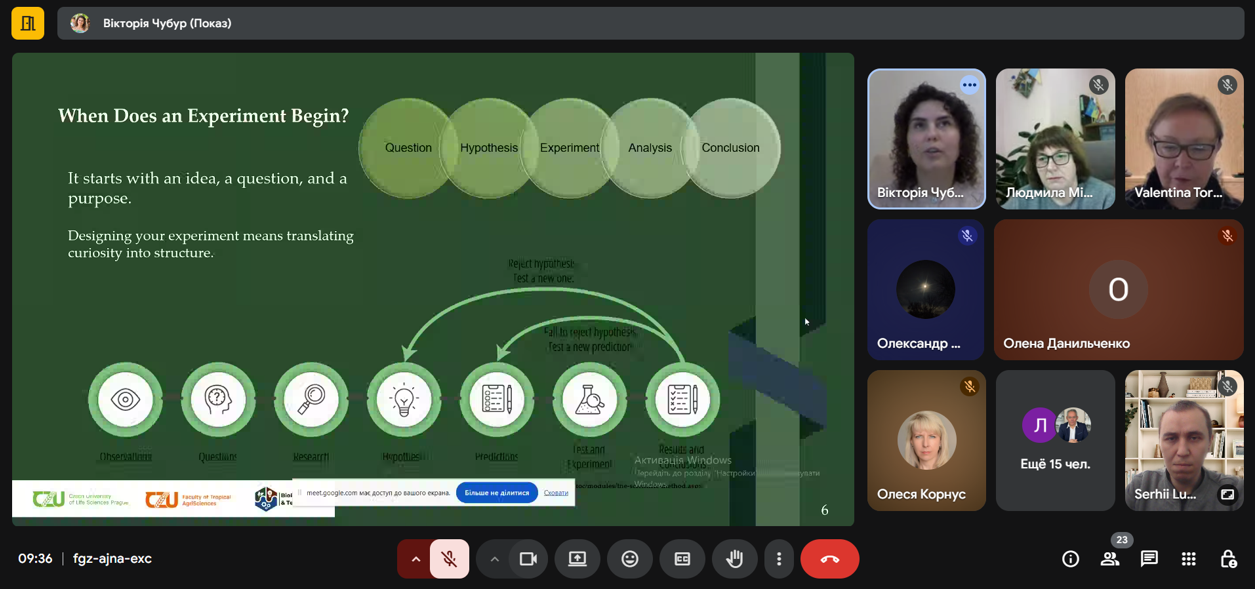Click the 'Сховати' link

(556, 493)
